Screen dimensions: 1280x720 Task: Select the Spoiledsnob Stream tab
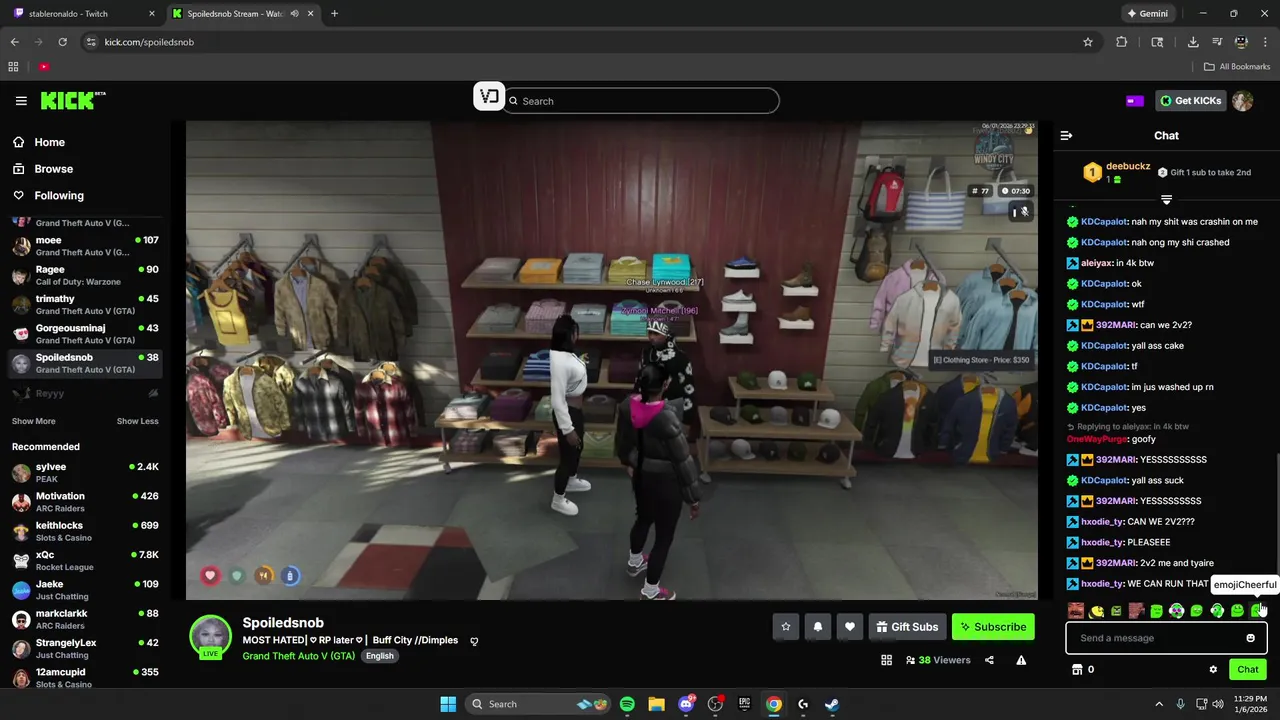pos(242,14)
